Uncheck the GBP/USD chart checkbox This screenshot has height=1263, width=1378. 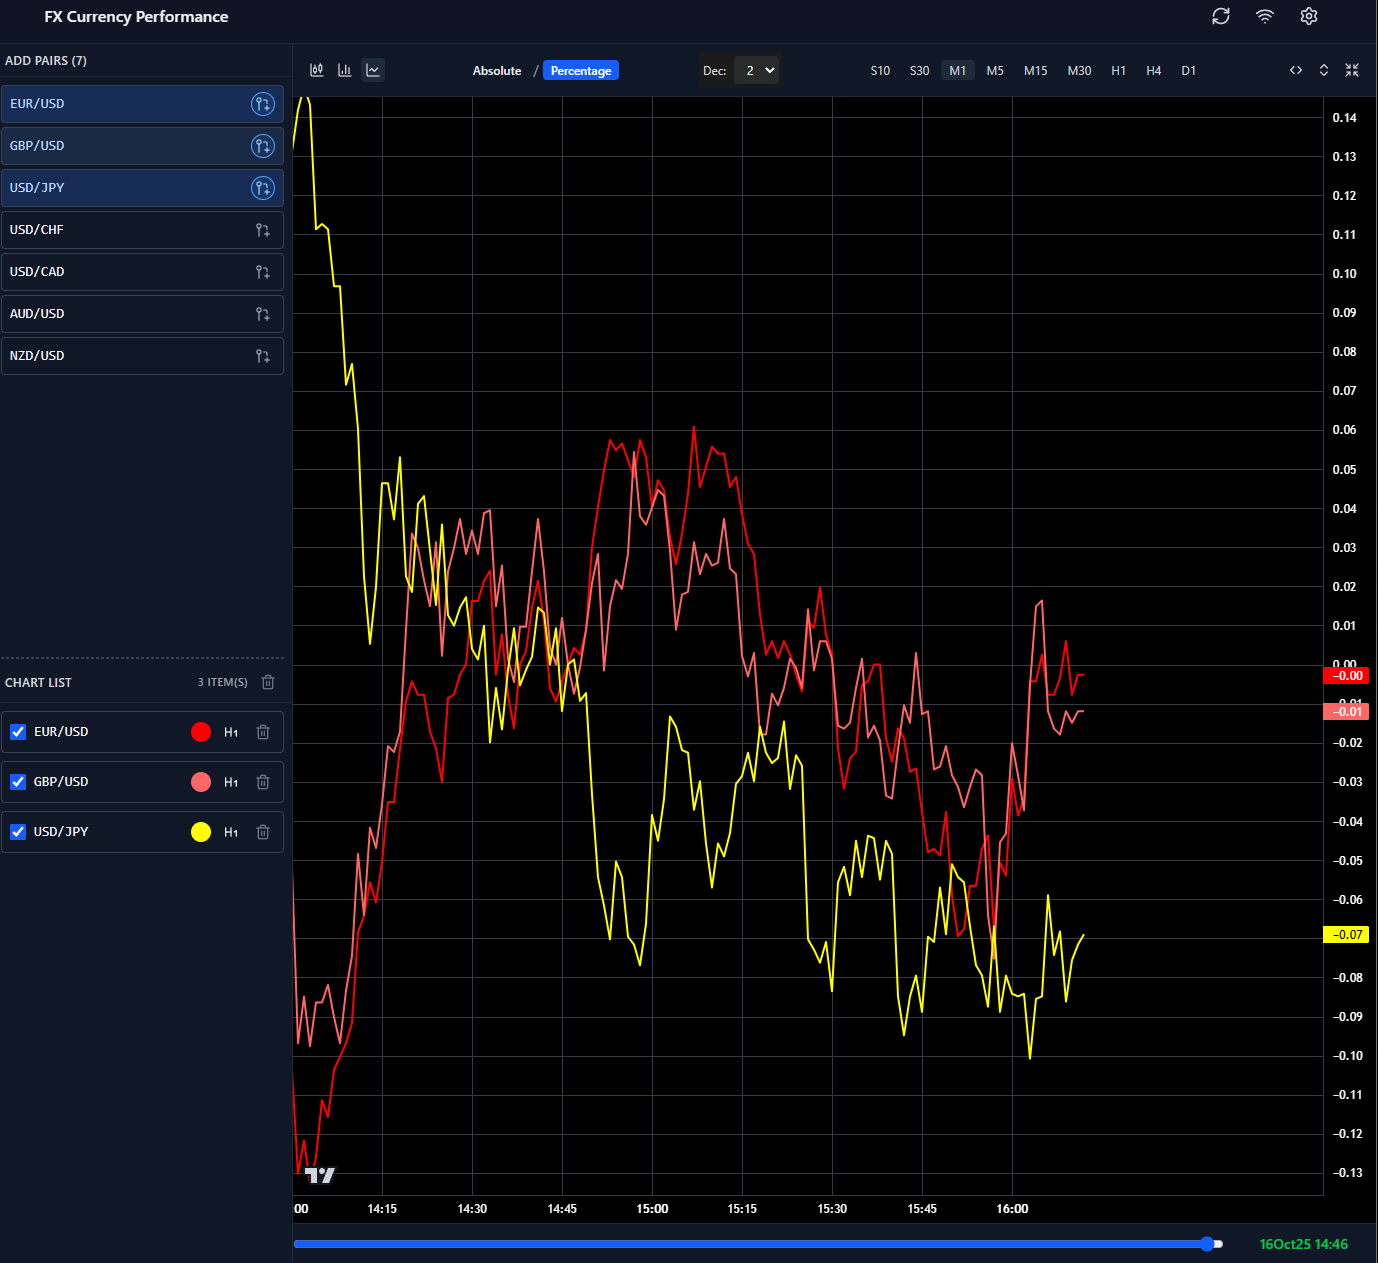click(x=18, y=782)
